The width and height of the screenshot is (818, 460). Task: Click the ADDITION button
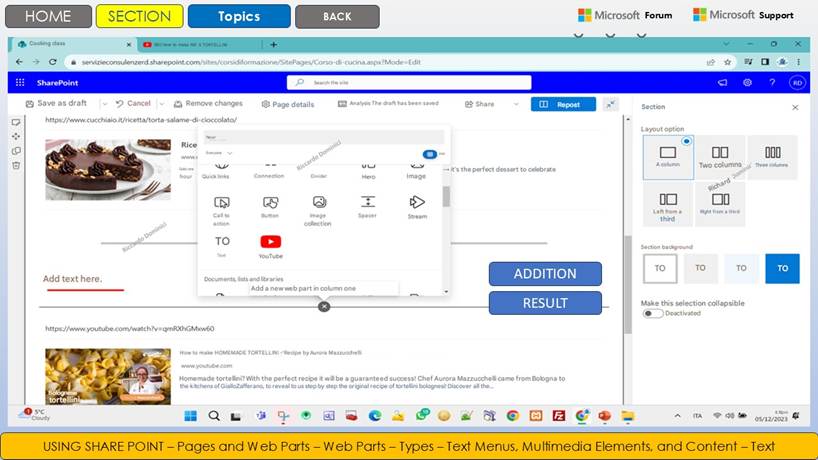click(545, 274)
